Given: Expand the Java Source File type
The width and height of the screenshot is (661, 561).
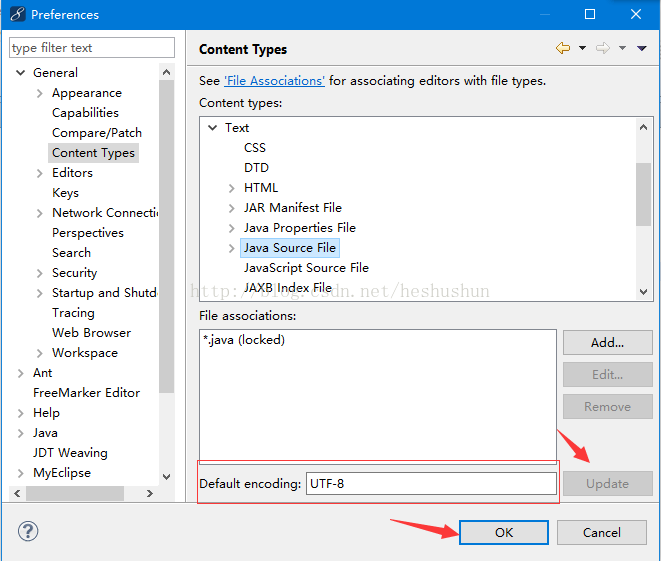Looking at the screenshot, I should point(231,248).
